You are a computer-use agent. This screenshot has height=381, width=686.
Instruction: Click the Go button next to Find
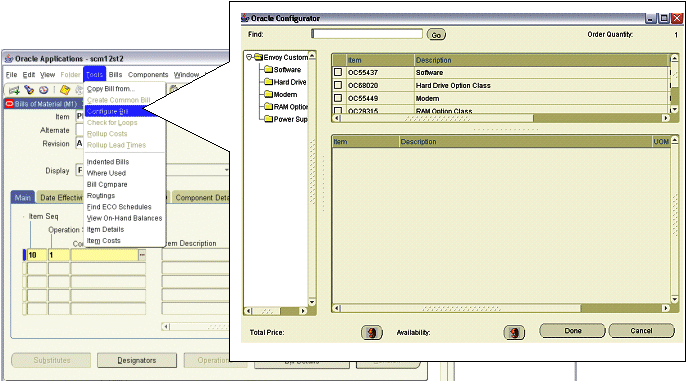pos(436,35)
